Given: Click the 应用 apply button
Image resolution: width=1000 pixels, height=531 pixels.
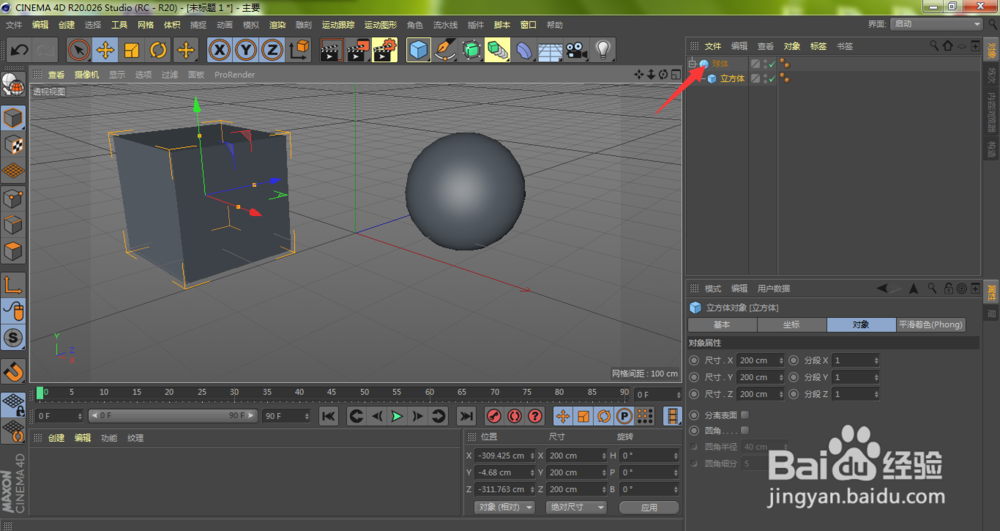Looking at the screenshot, I should [649, 507].
